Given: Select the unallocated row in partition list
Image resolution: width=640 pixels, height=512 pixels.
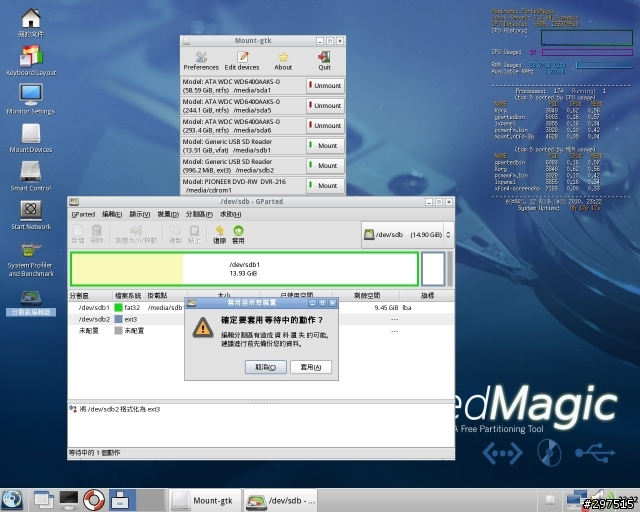Looking at the screenshot, I should (261, 331).
